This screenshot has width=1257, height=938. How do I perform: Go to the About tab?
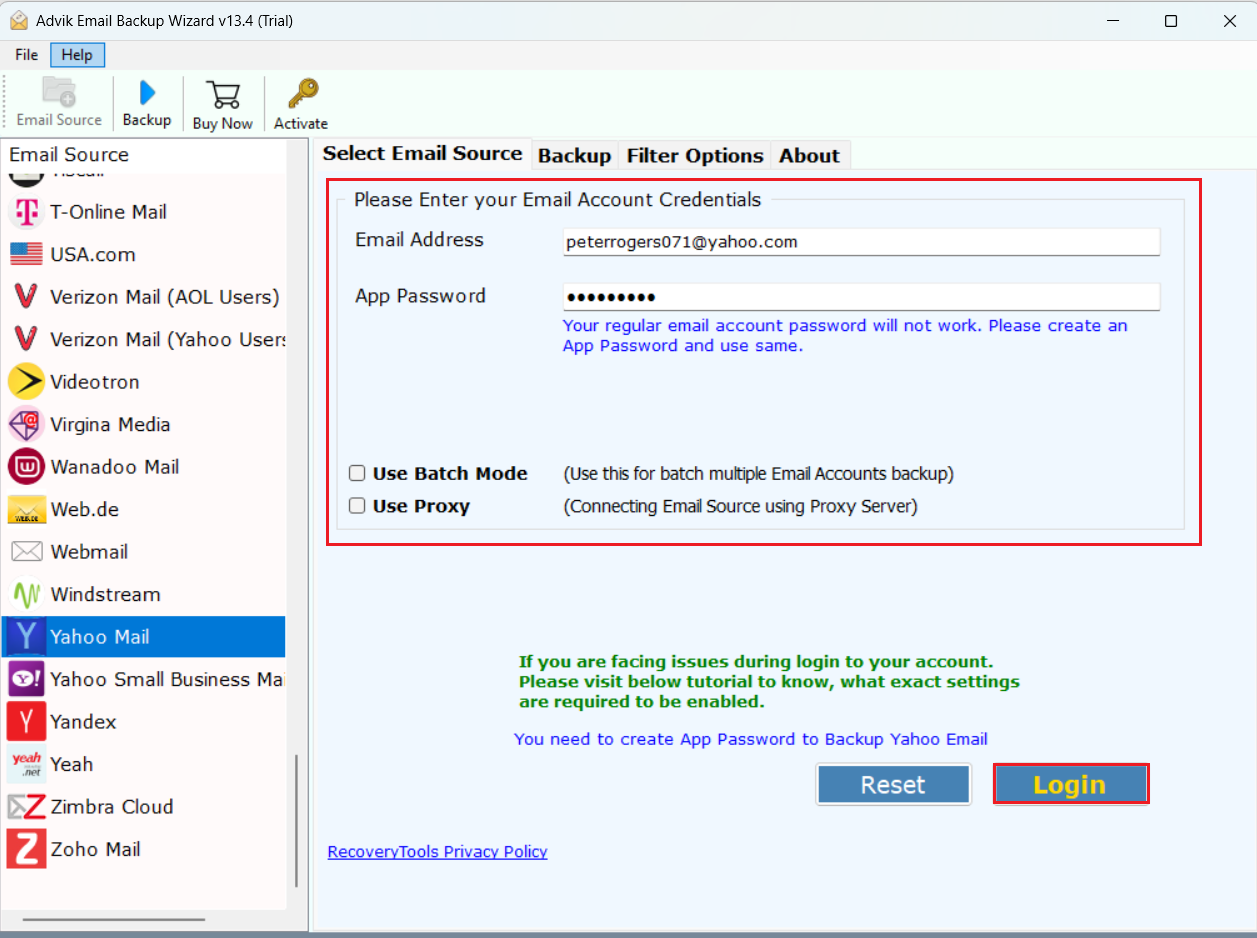(810, 155)
